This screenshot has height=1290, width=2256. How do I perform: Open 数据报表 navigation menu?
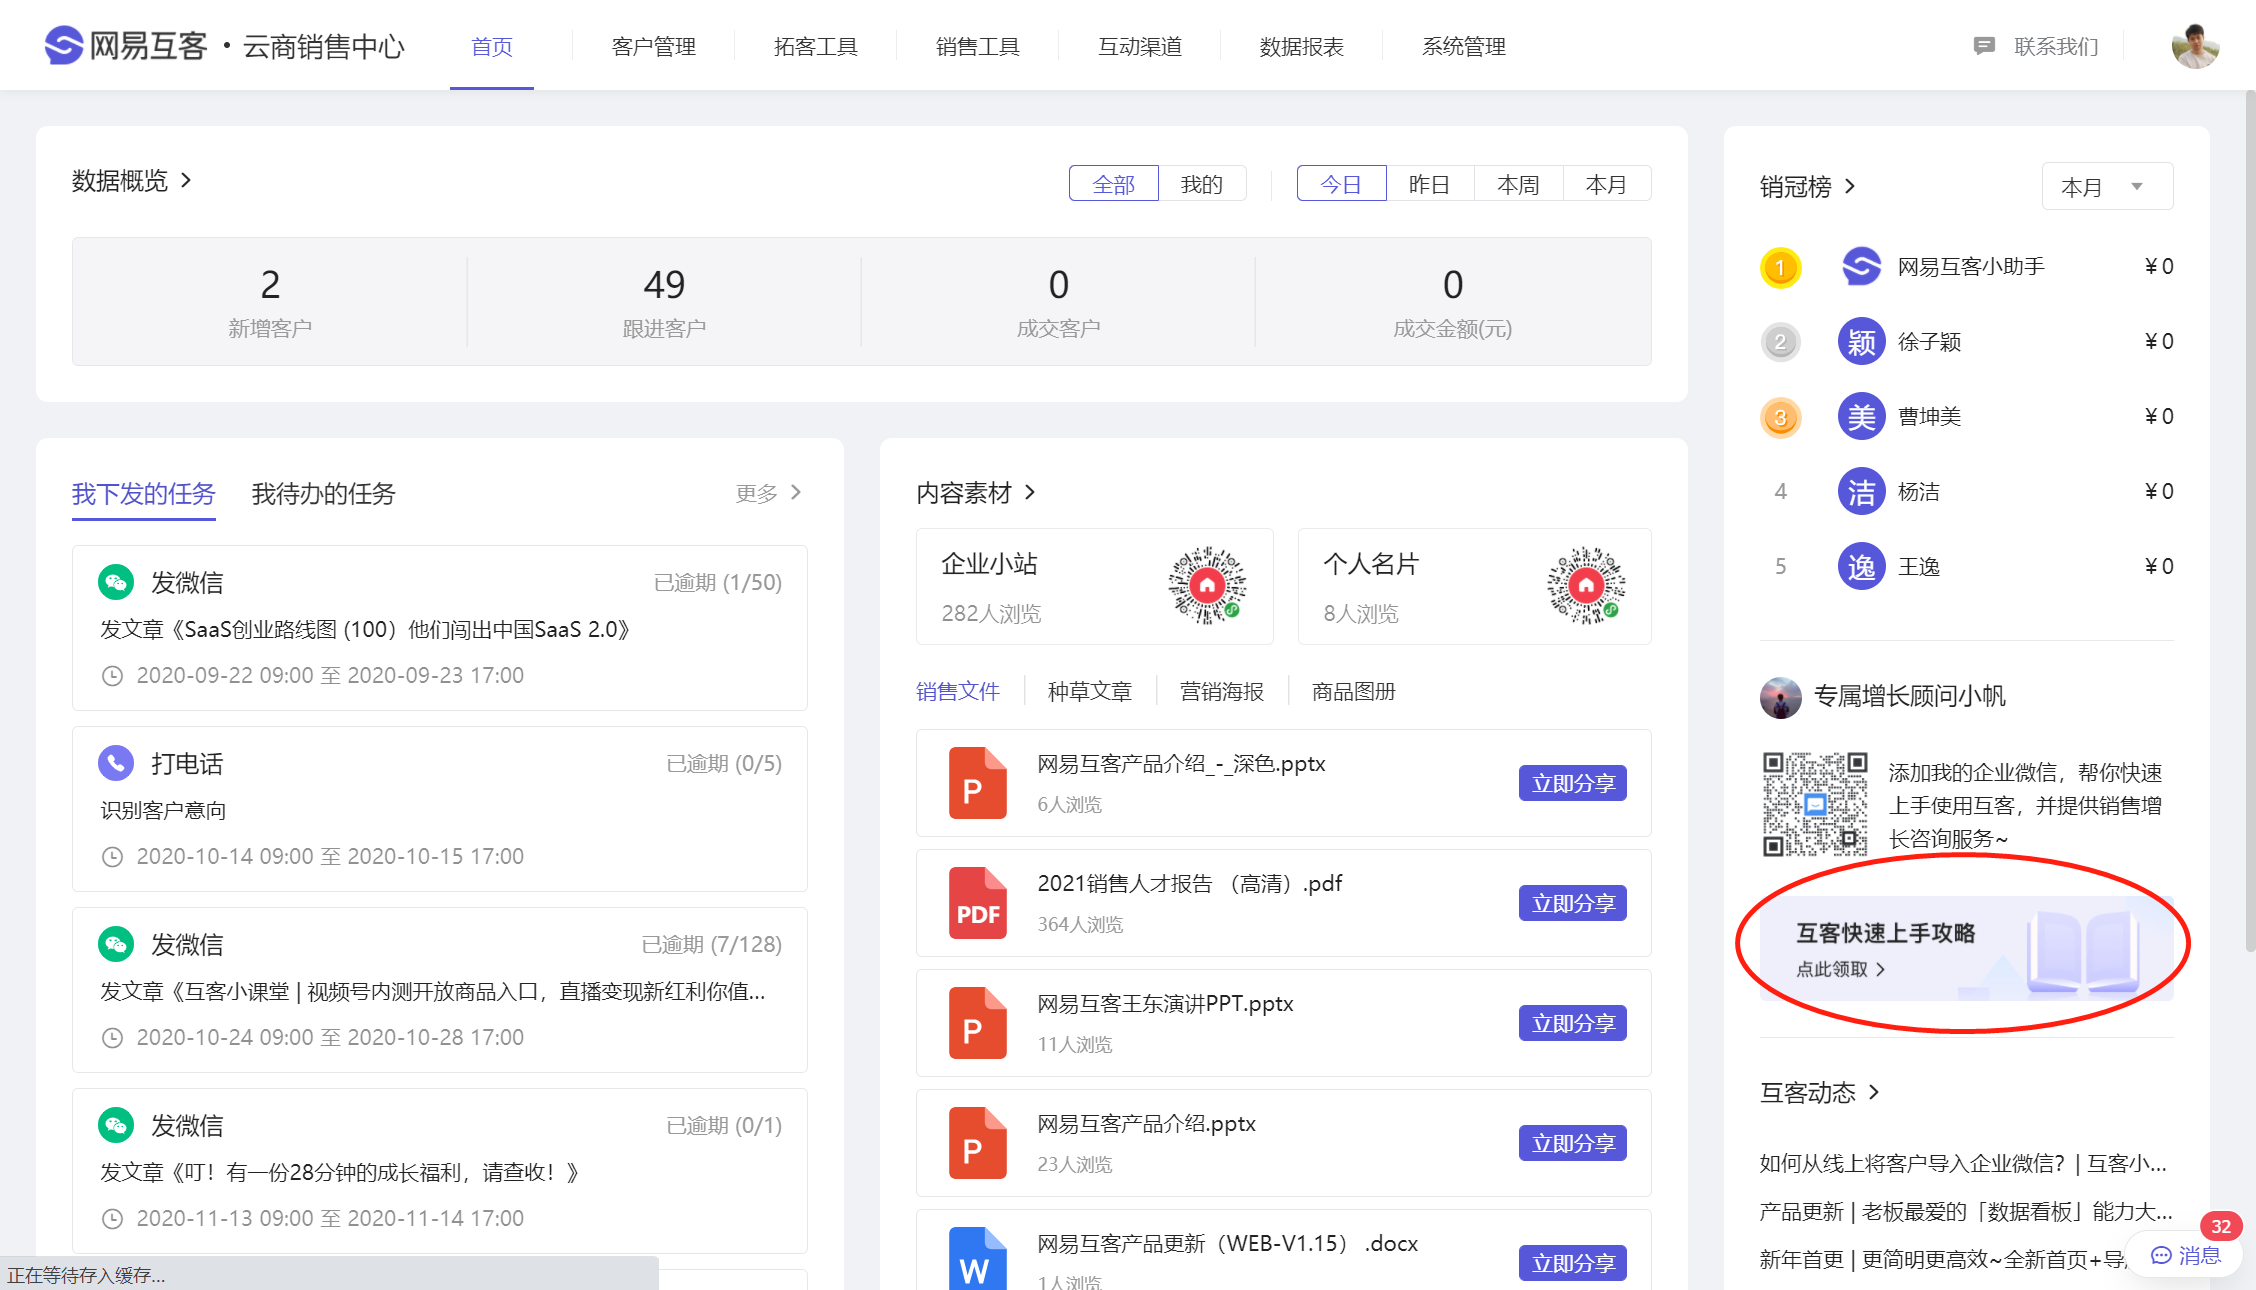click(x=1301, y=46)
